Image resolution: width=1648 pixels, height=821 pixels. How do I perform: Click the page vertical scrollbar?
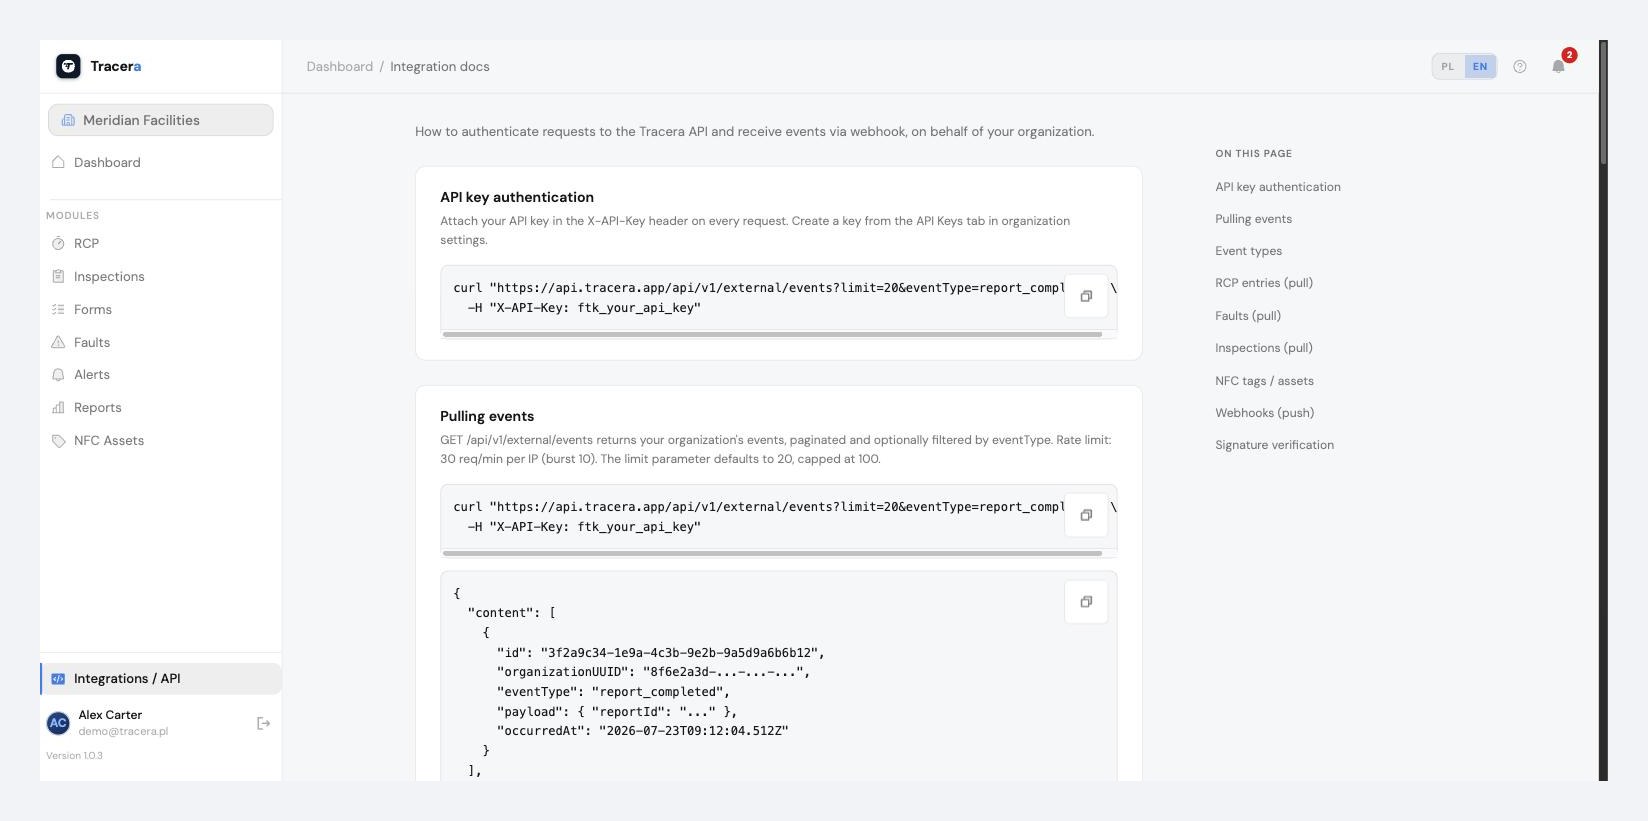click(x=1603, y=102)
